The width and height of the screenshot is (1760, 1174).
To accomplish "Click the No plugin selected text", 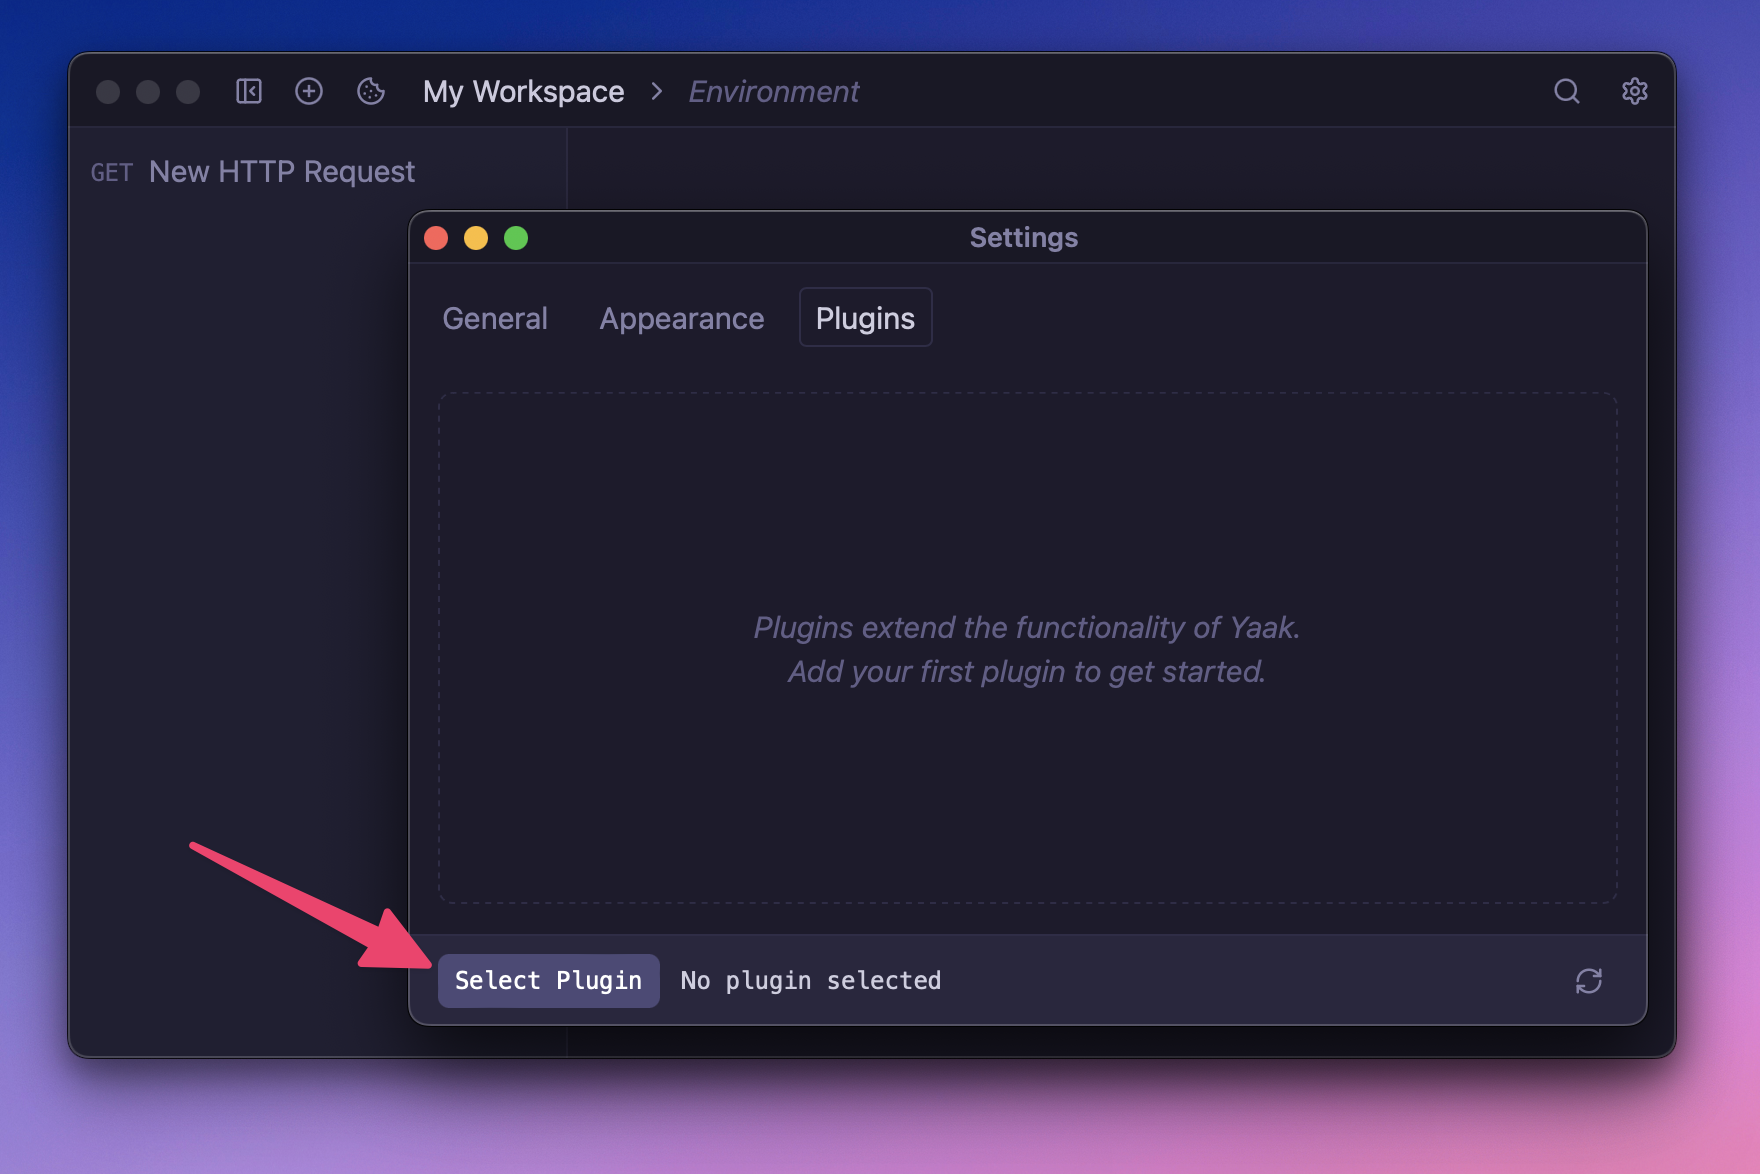I will pos(810,981).
